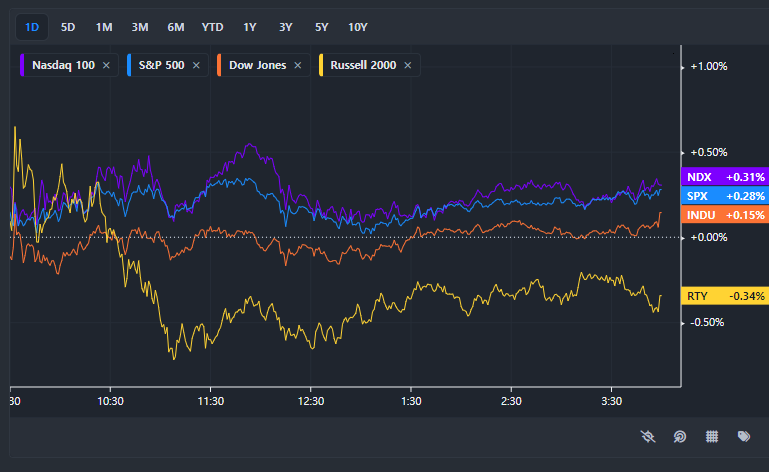Switch to the 1M time range
Screen dimensions: 769x472
[x=104, y=27]
